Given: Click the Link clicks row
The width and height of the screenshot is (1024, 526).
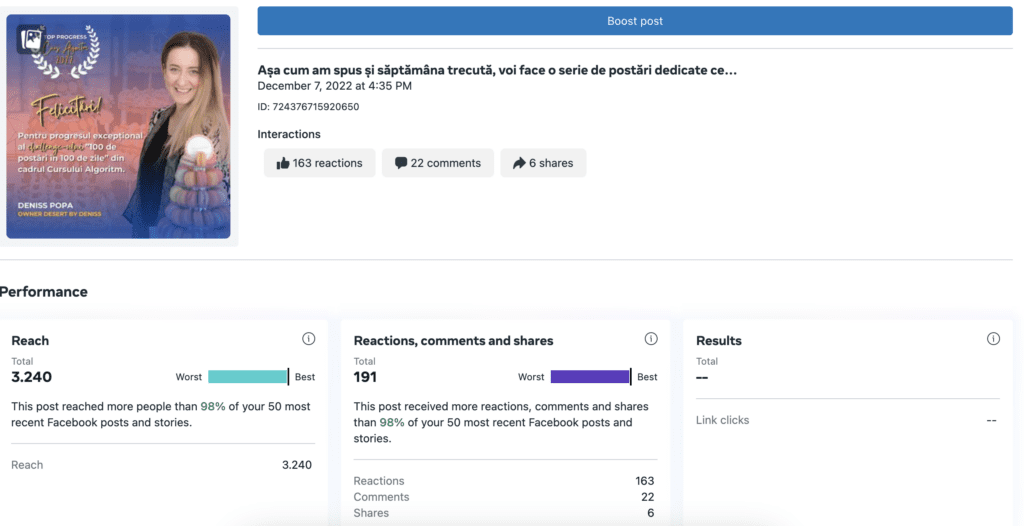Looking at the screenshot, I should coord(846,420).
